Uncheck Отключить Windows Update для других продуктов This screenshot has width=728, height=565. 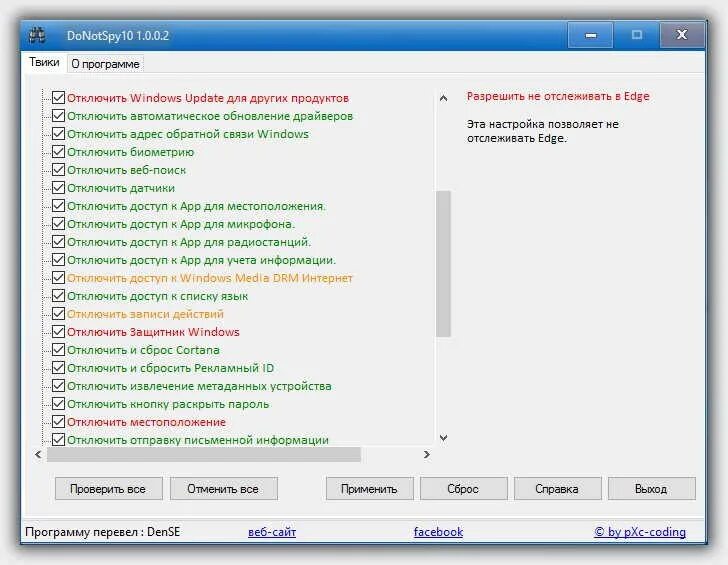coord(58,98)
